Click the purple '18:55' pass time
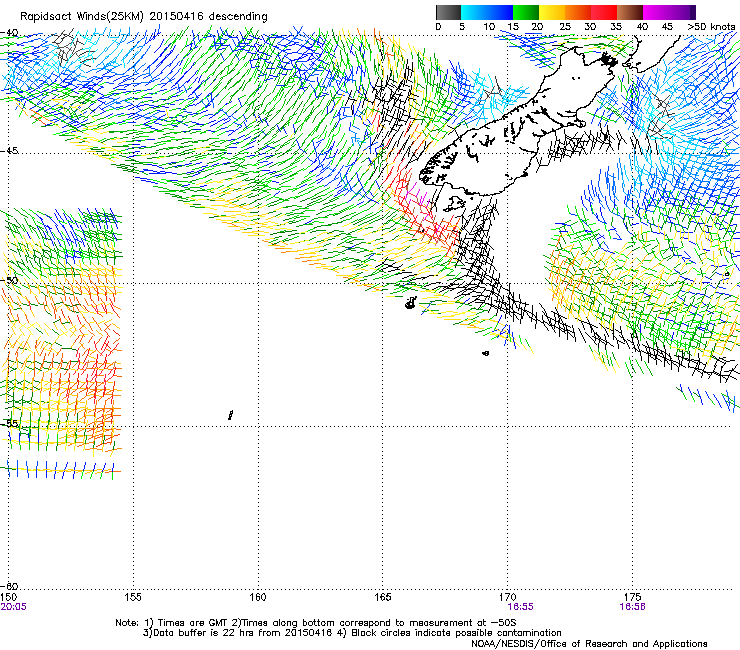Viewport: 740px width, 650px height. pos(520,607)
